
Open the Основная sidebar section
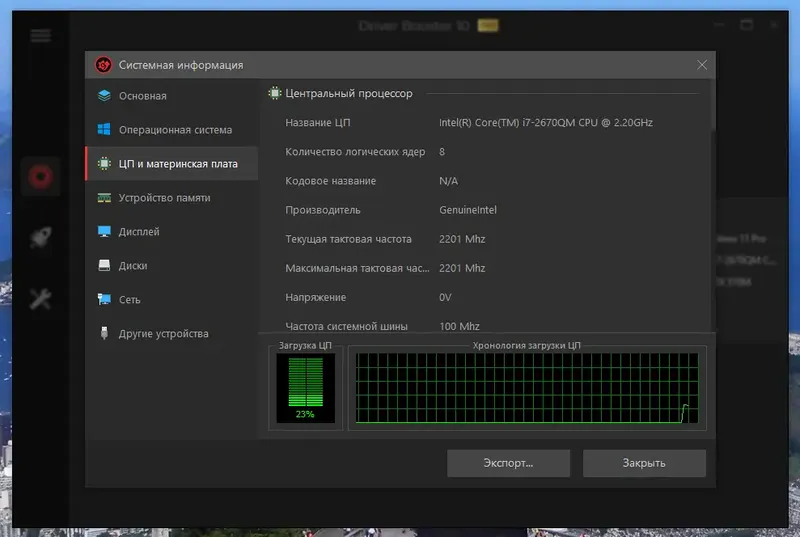(172, 96)
